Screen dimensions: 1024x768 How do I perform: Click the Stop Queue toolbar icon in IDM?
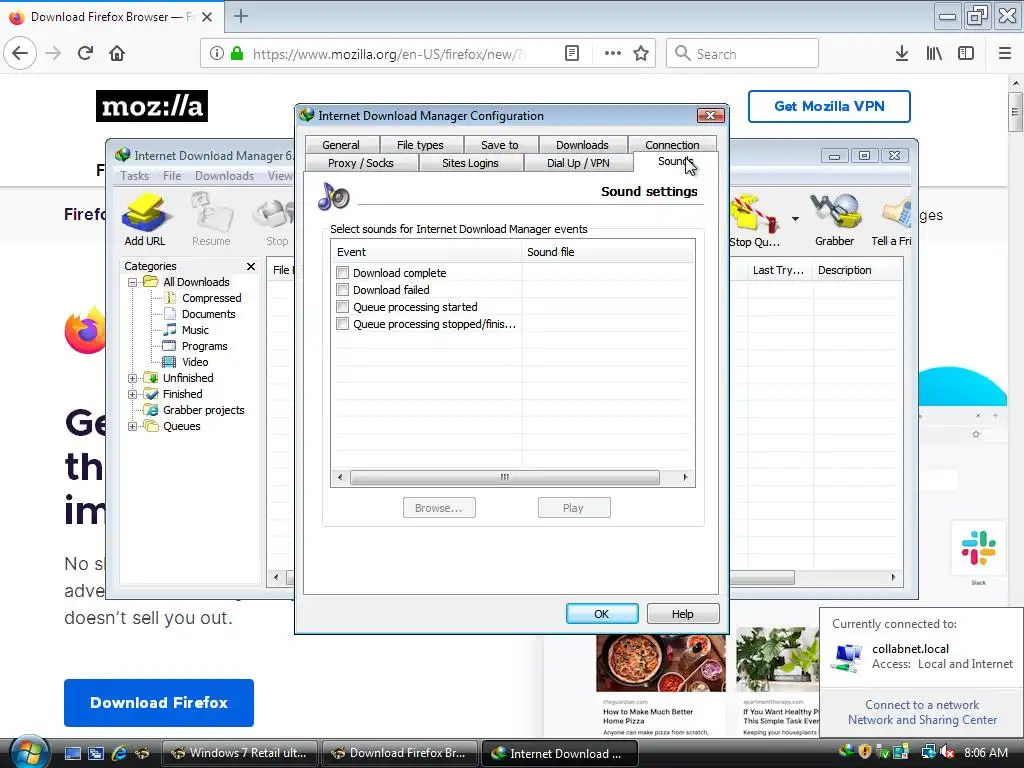coord(754,221)
